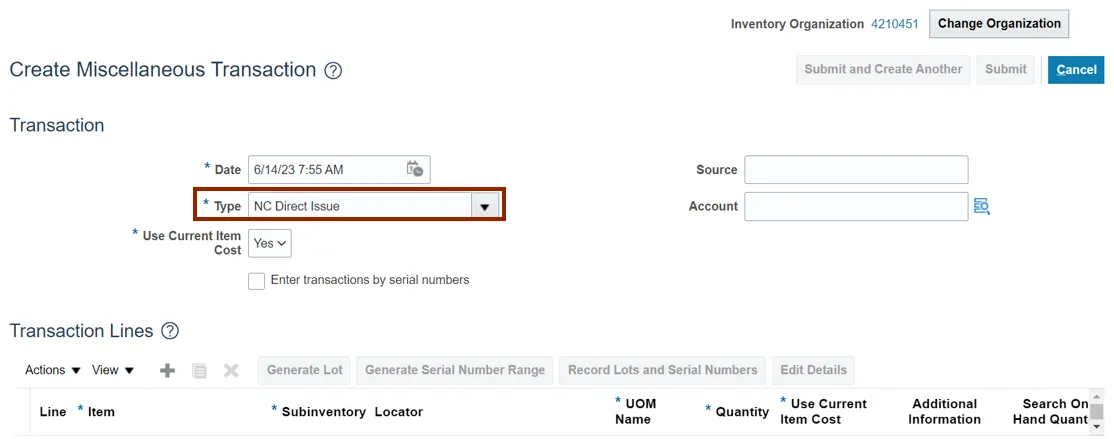Click the Generate Lot button
The image size is (1114, 439).
[304, 370]
